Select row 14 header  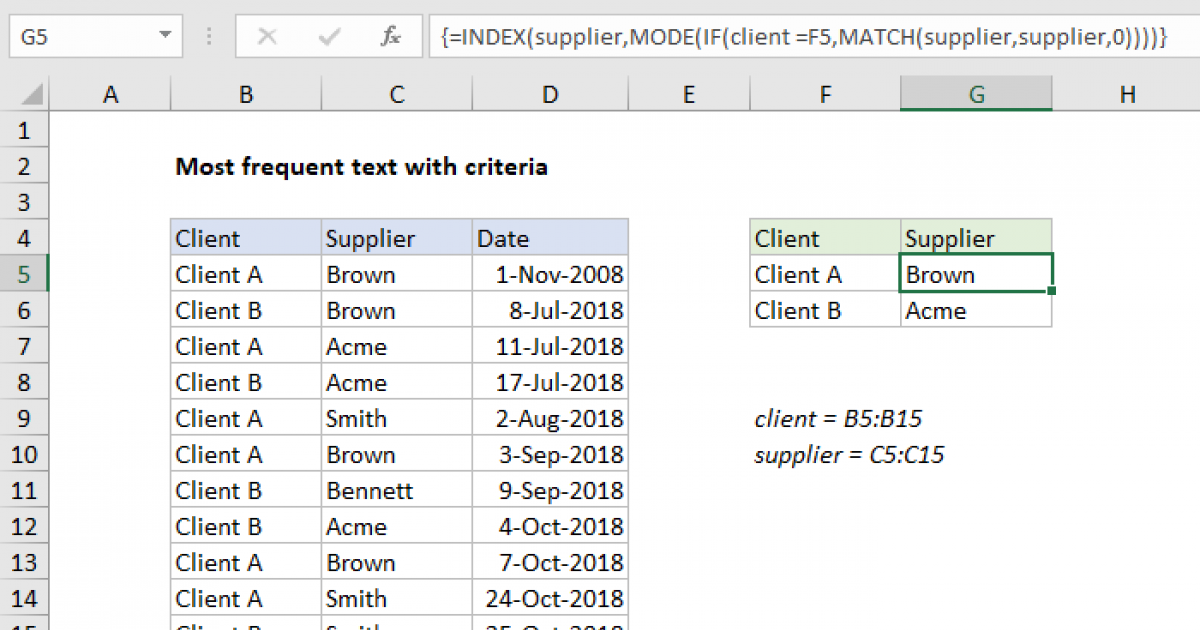(x=25, y=598)
